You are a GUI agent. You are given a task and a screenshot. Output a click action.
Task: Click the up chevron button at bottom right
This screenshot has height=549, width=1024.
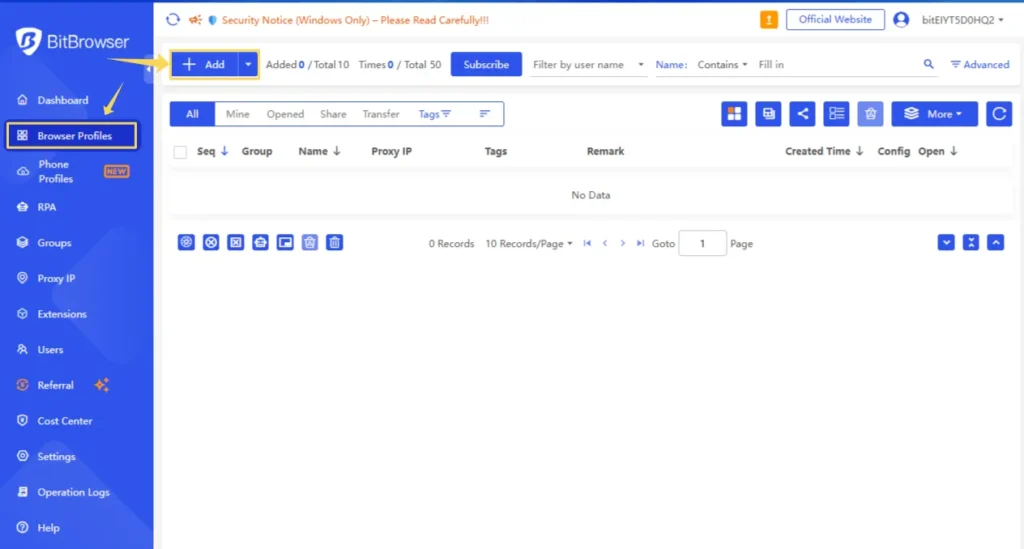click(x=995, y=243)
